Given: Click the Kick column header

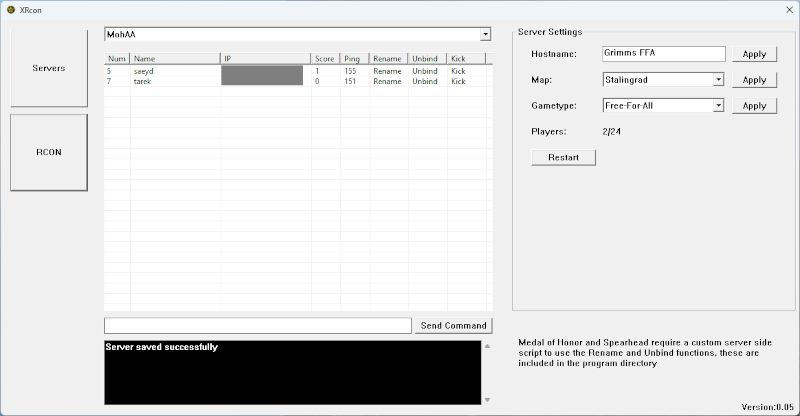Looking at the screenshot, I should pos(466,59).
